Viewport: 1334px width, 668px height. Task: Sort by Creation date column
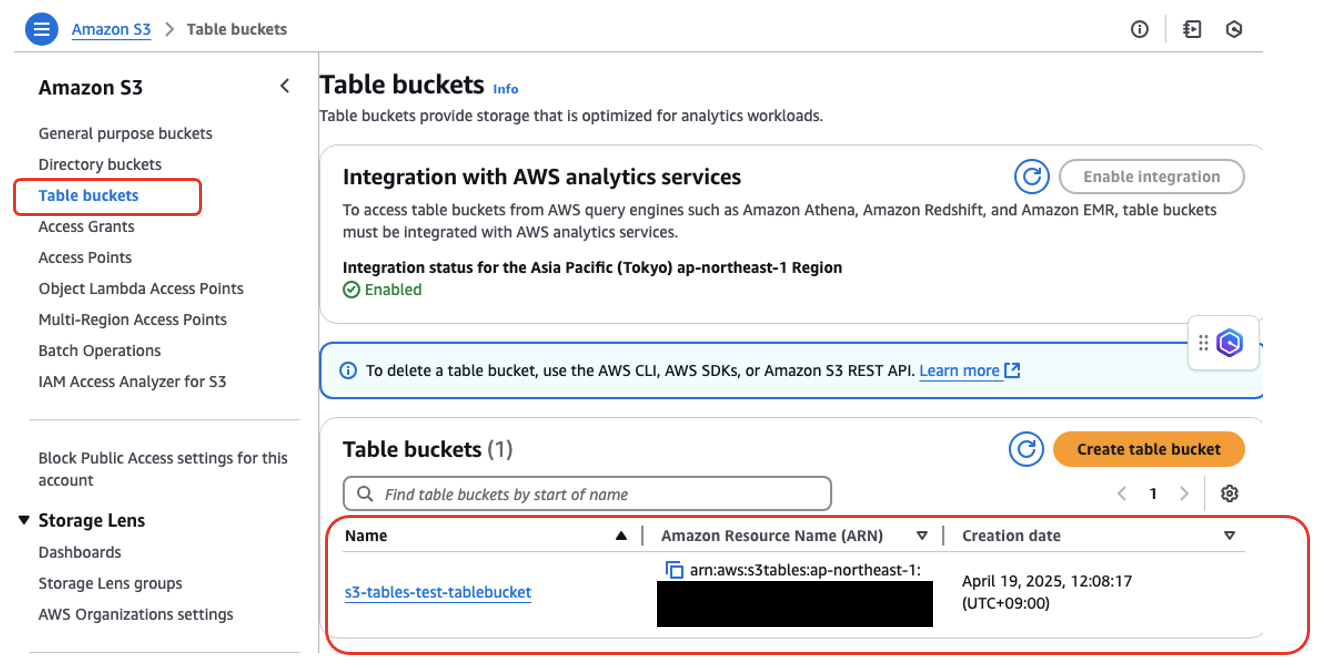coord(1229,536)
